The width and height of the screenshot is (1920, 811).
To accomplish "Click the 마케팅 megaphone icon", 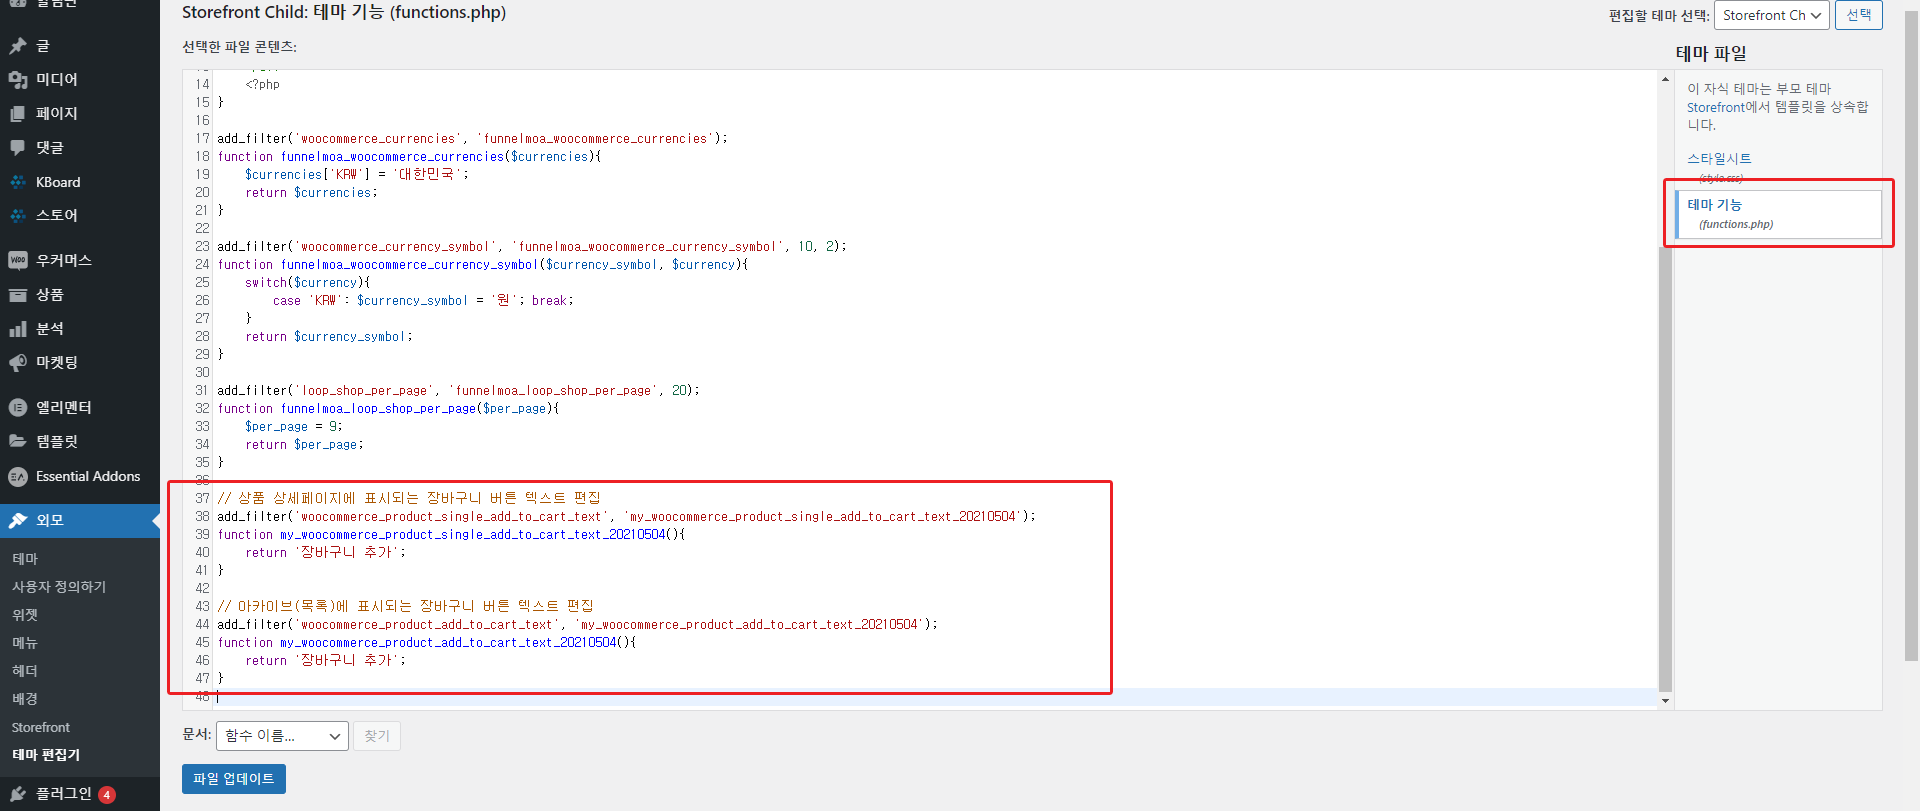I will point(18,363).
